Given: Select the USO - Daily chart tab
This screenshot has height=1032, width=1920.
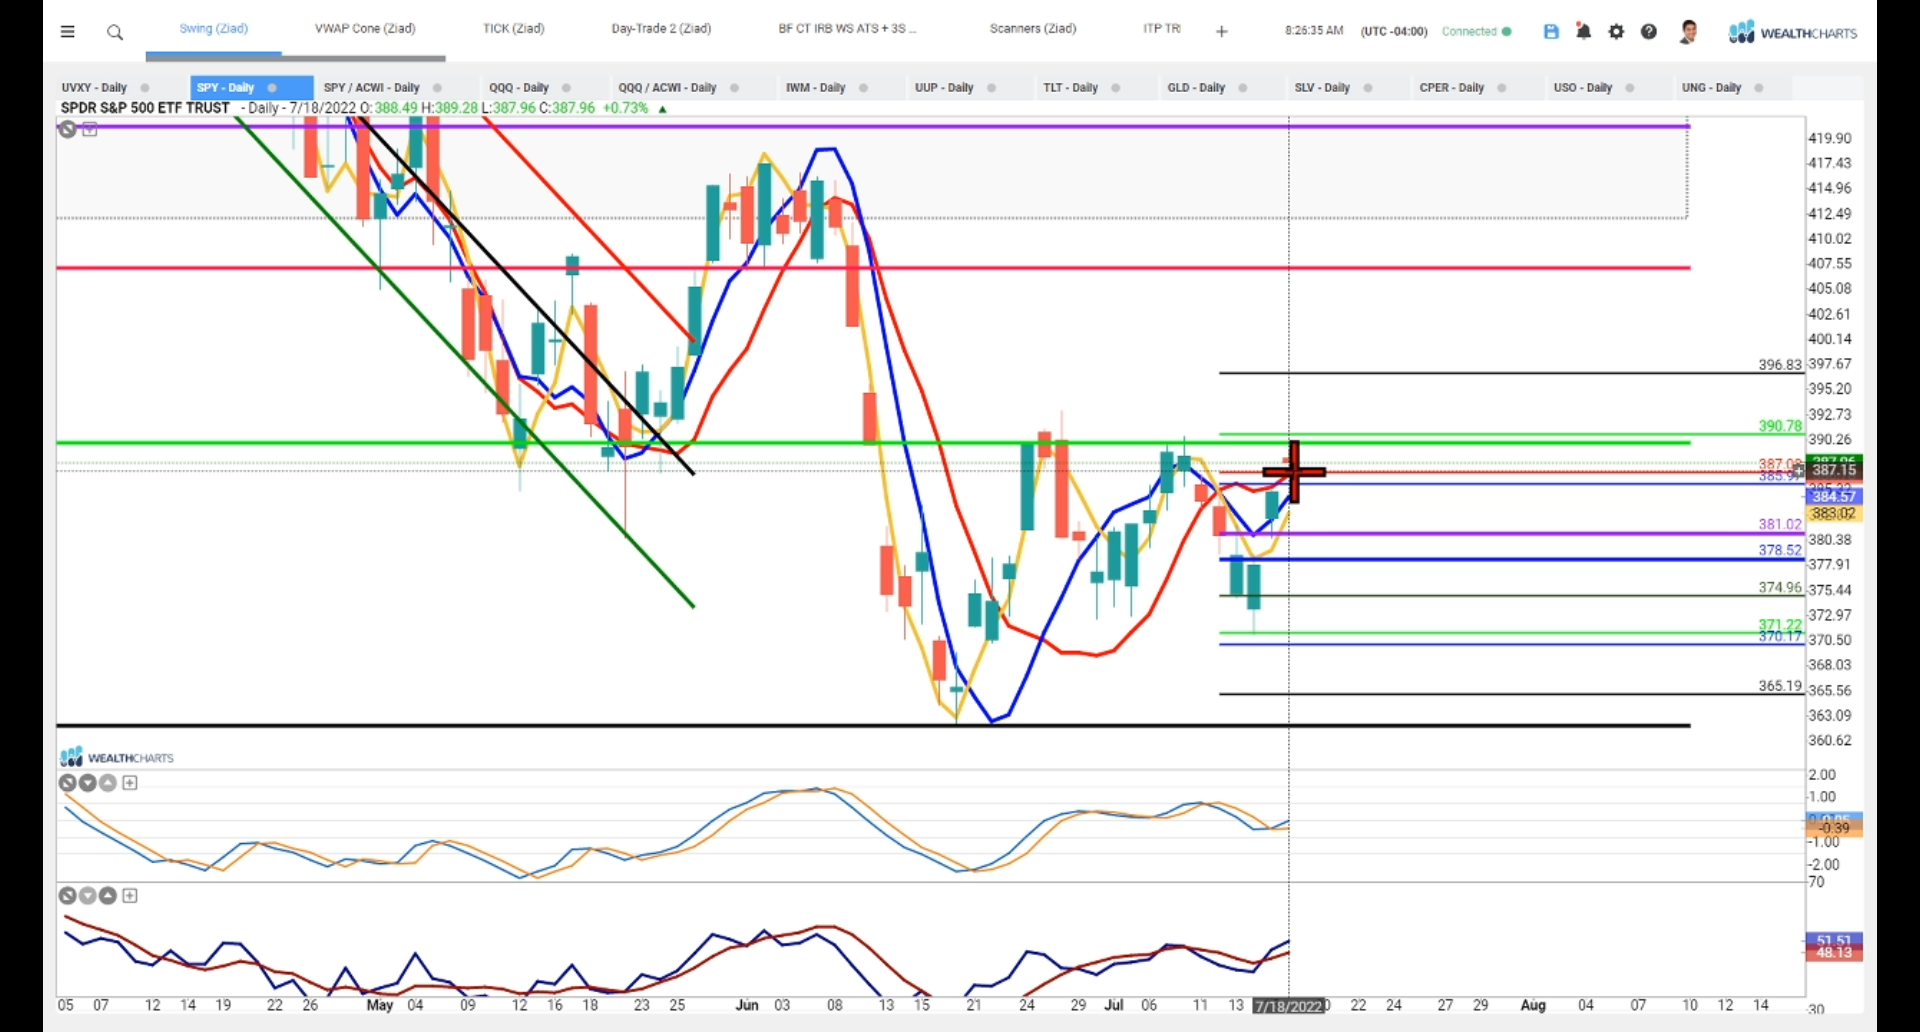Looking at the screenshot, I should (1582, 88).
